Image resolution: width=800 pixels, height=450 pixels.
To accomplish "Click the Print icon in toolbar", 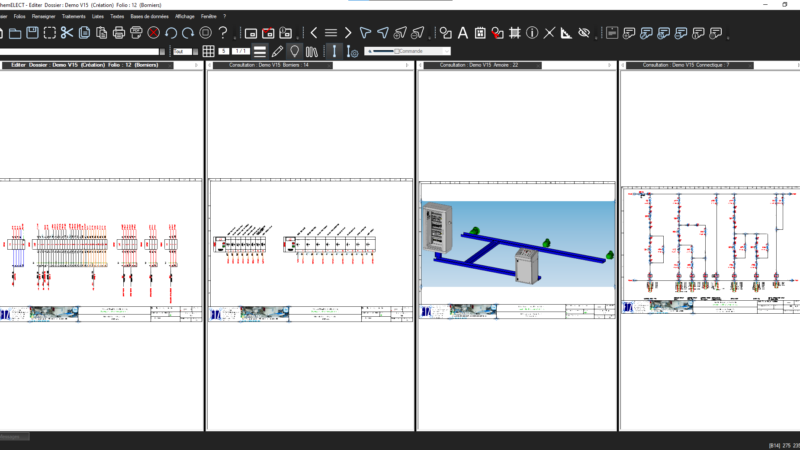I will coord(119,33).
